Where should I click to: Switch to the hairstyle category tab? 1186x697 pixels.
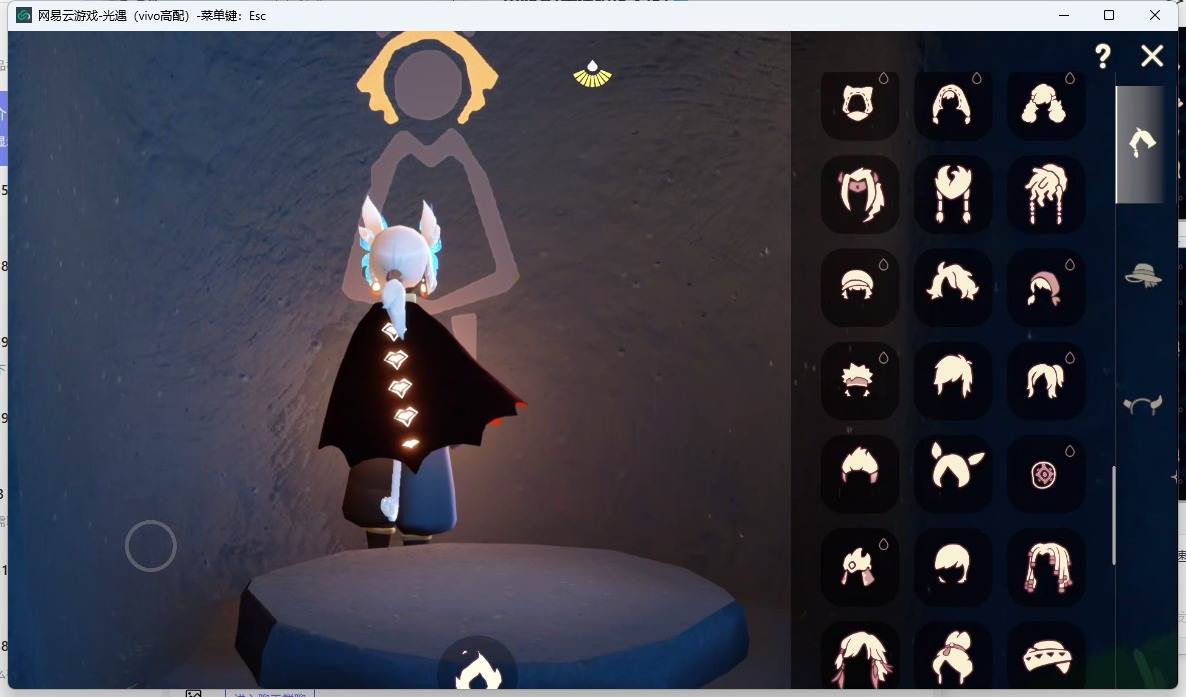click(x=1141, y=143)
